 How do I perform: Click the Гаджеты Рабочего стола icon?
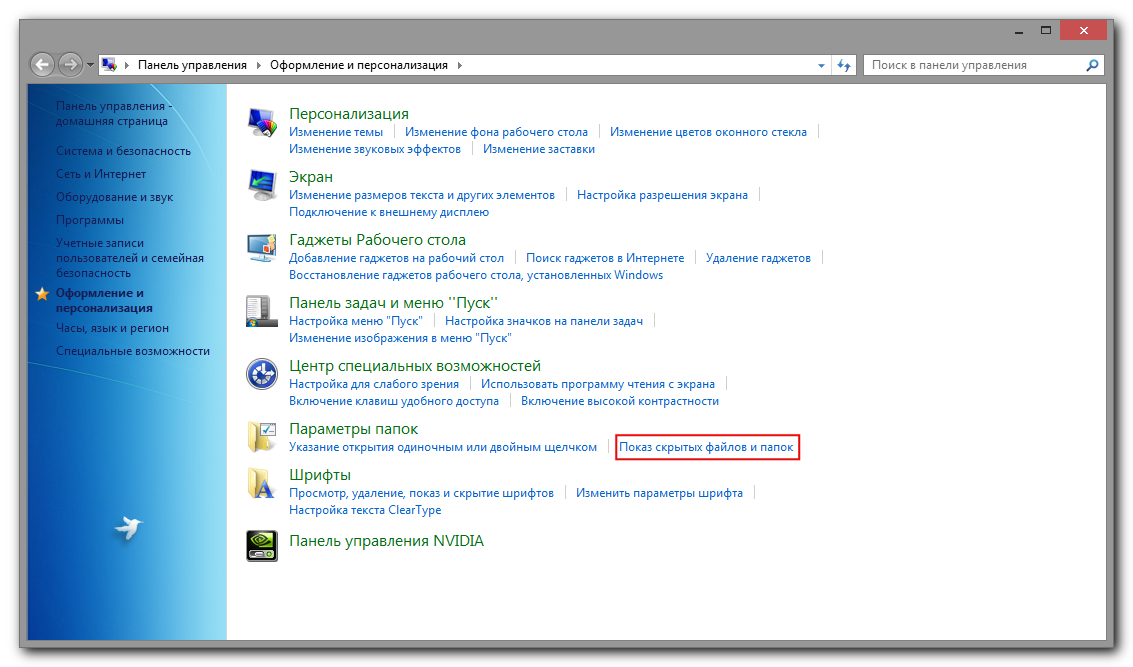click(262, 248)
